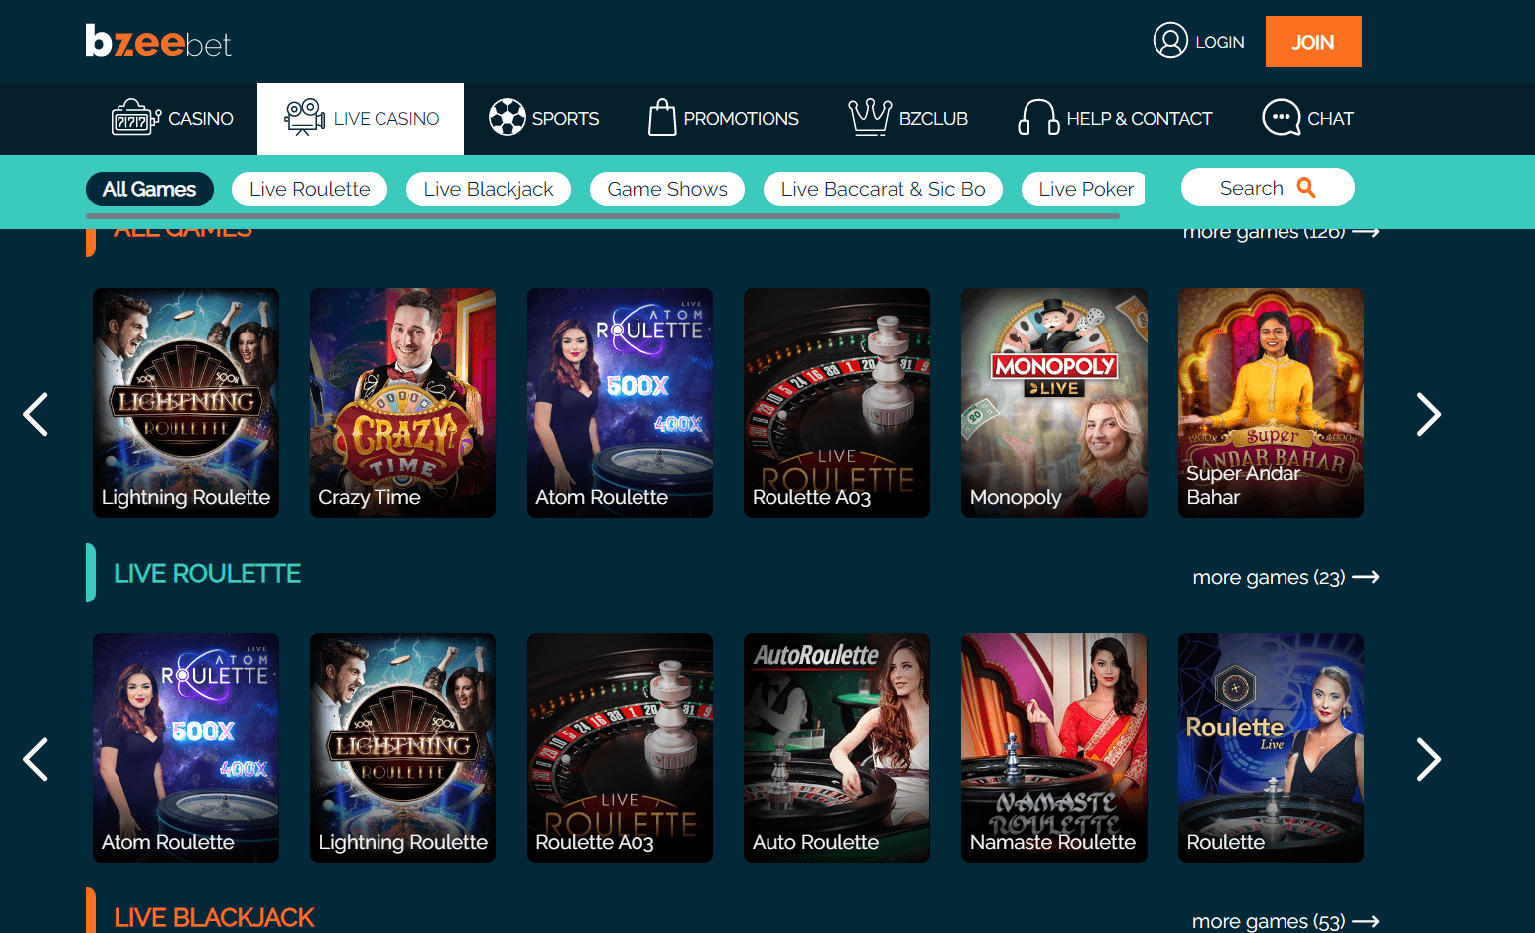Click the magnifier icon in Search

coord(1305,187)
